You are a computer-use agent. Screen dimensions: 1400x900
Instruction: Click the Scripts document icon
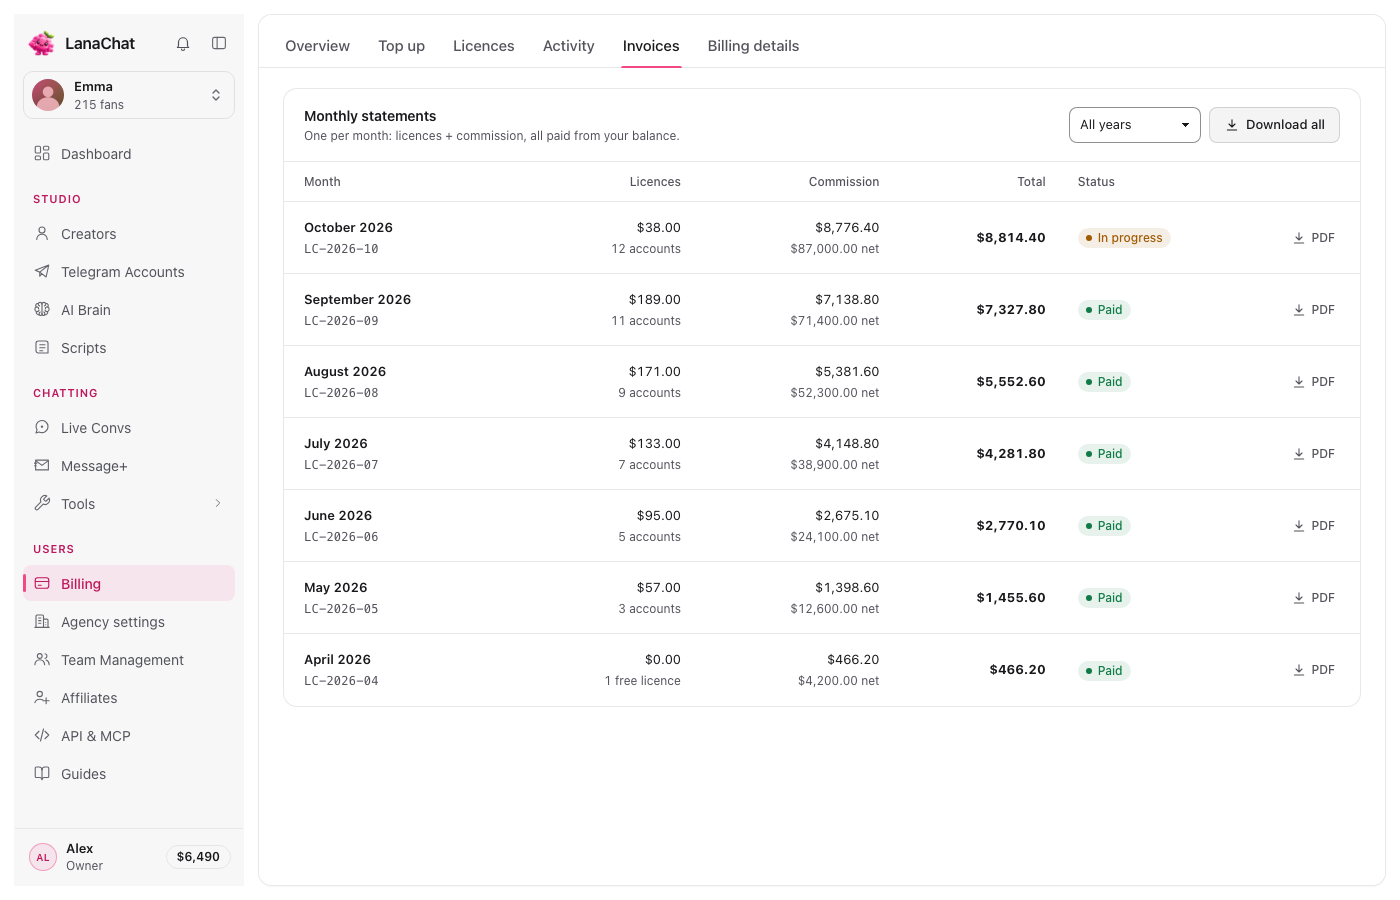pyautogui.click(x=42, y=347)
